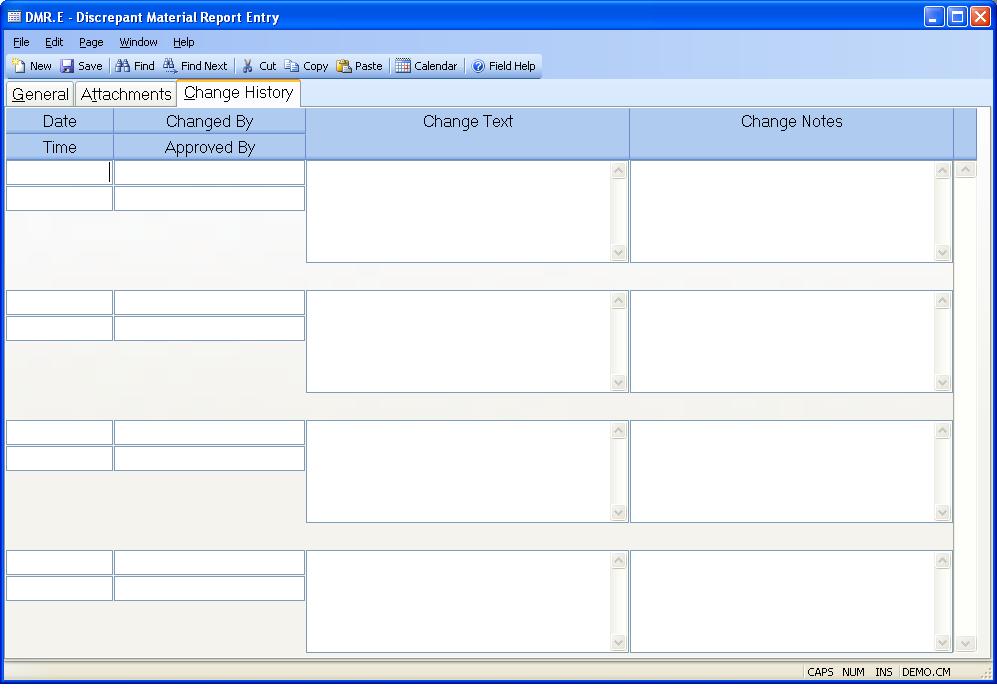This screenshot has height=689, width=997.
Task: Click the New record toolbar icon
Action: (20, 66)
